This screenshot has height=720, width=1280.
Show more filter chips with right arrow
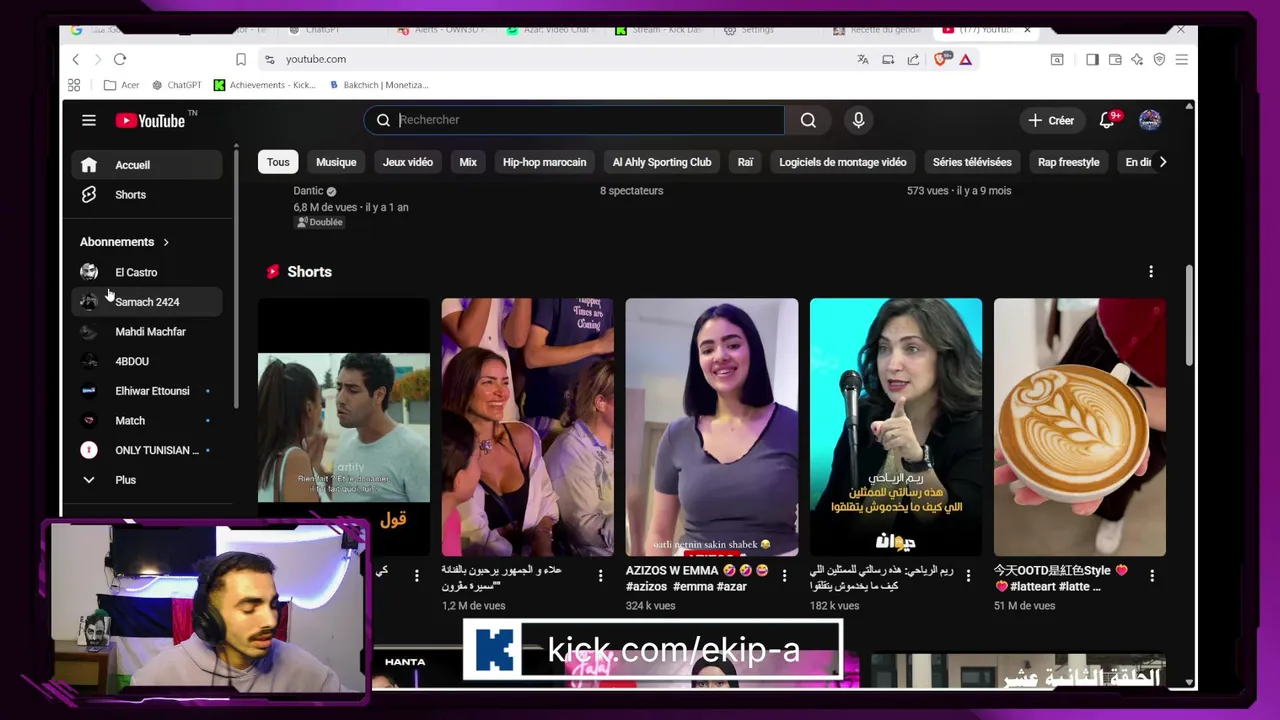[x=1162, y=162]
